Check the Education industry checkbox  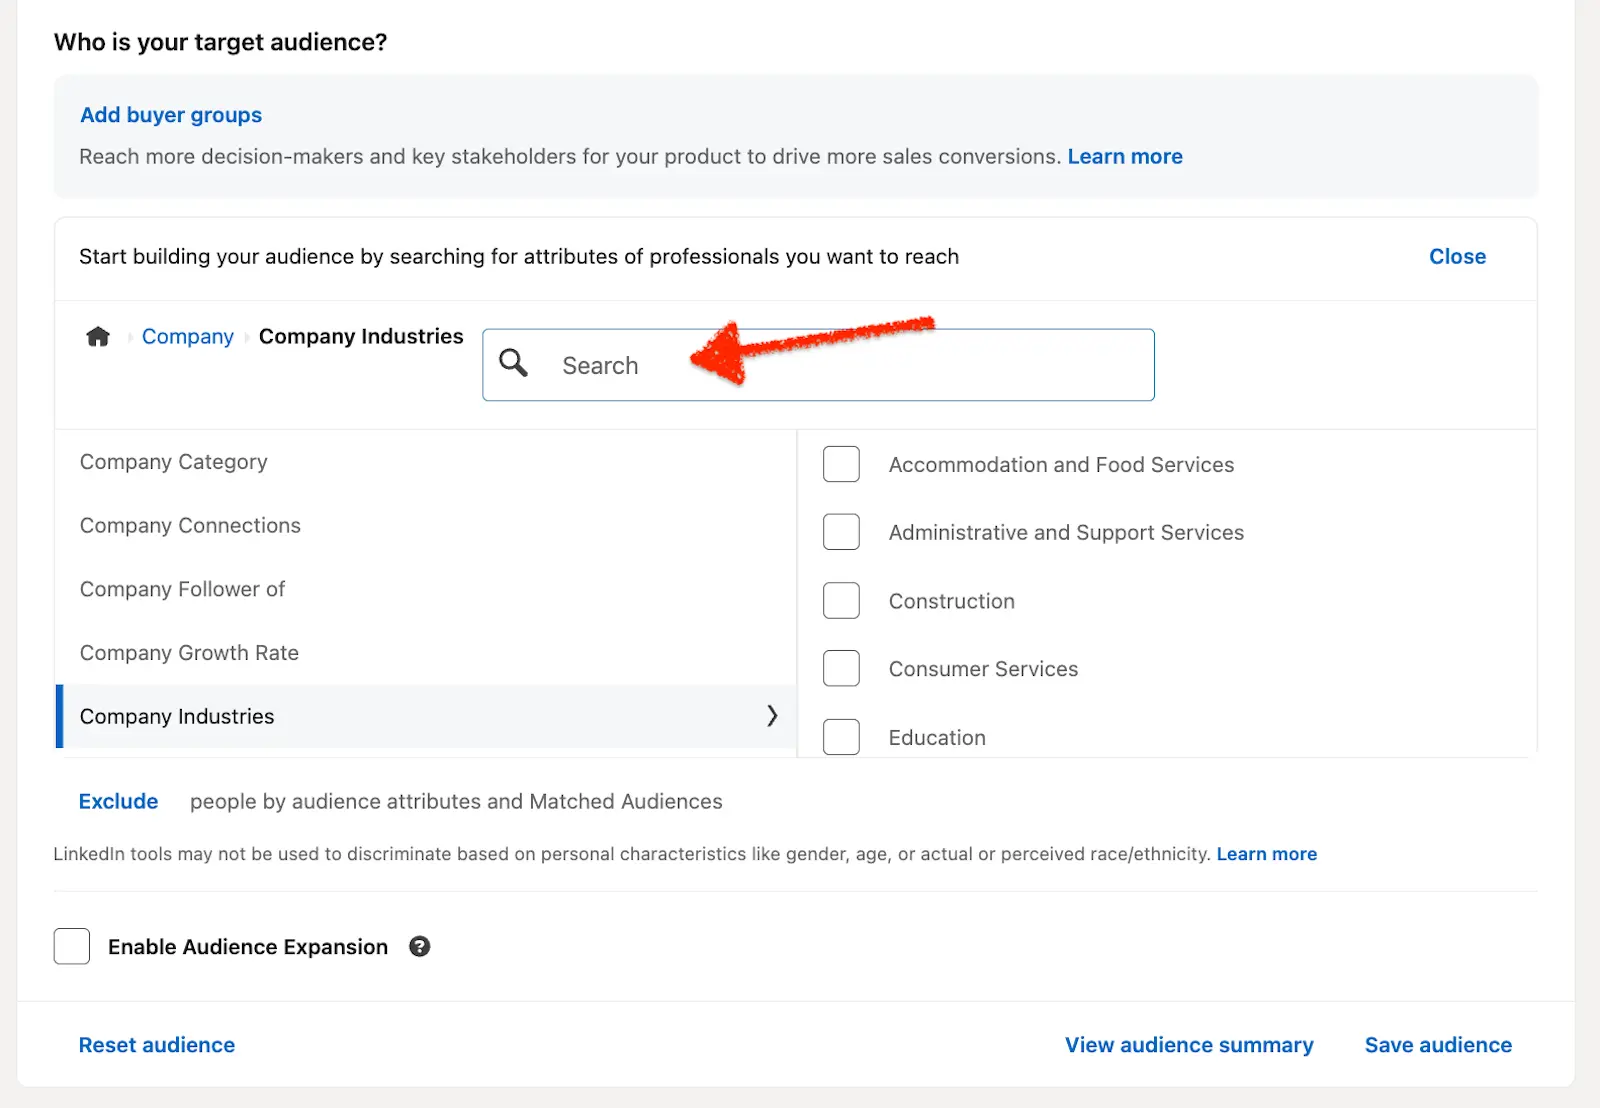pyautogui.click(x=841, y=737)
